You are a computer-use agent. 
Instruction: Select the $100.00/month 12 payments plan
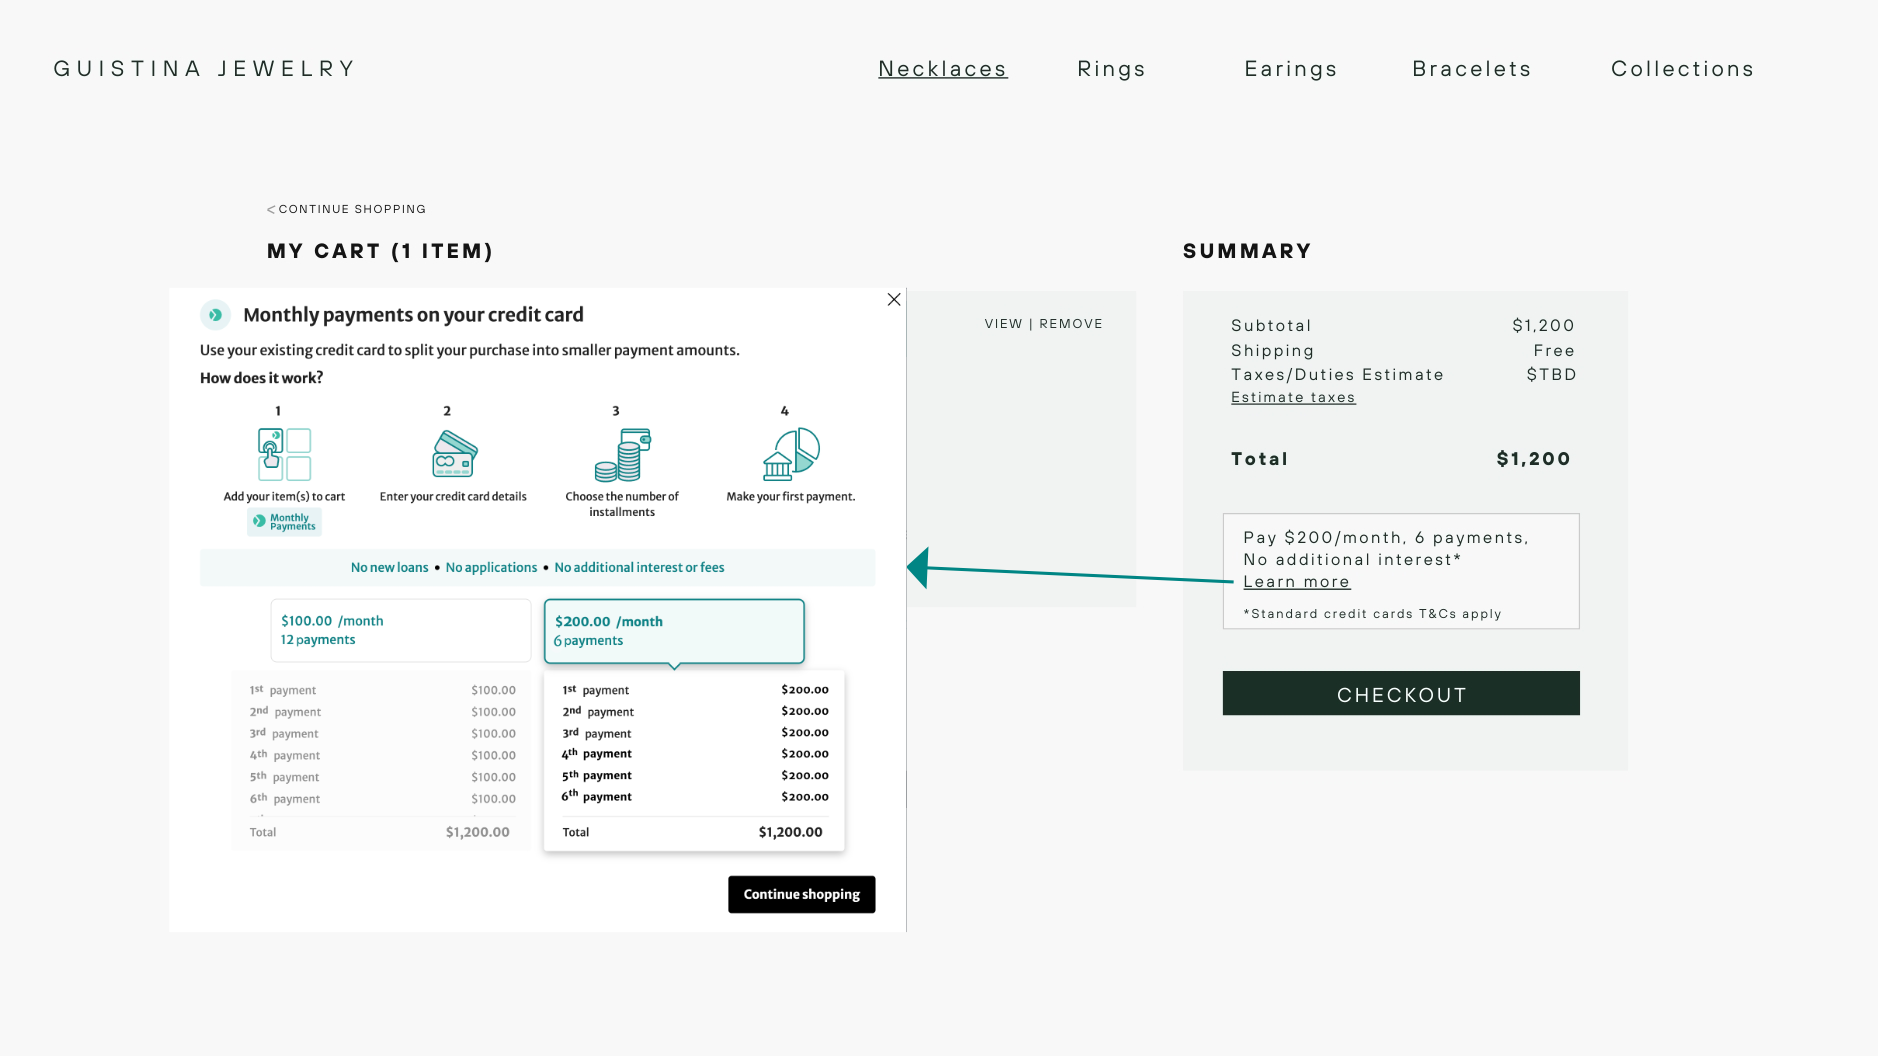click(x=400, y=630)
